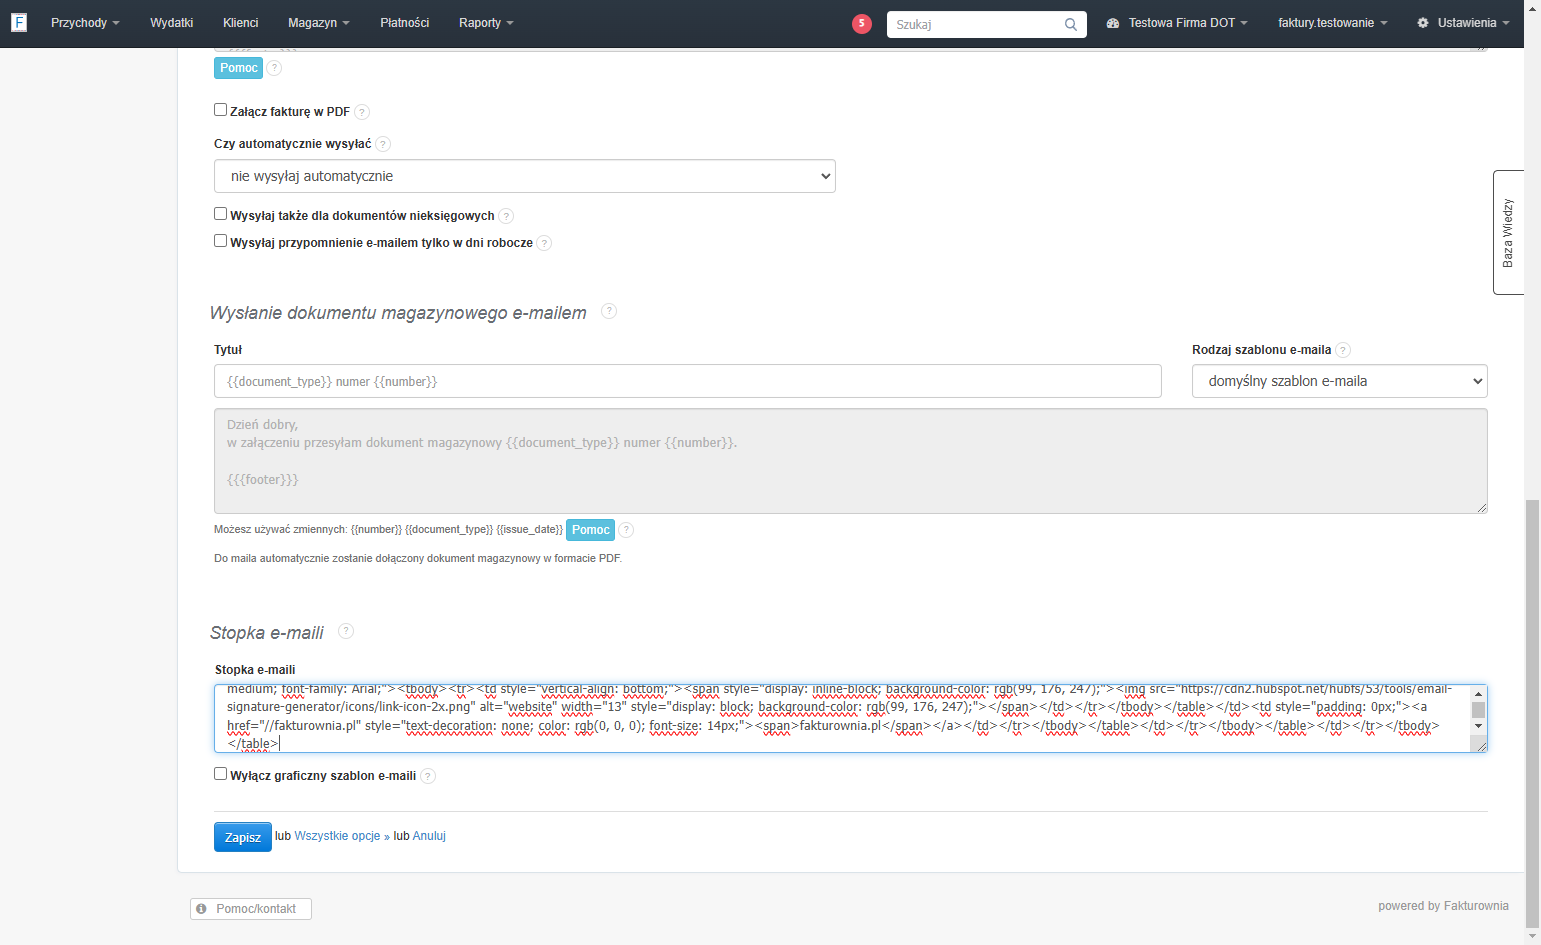Click the help icon after tylko w dni robocze
The image size is (1541, 945).
544,243
